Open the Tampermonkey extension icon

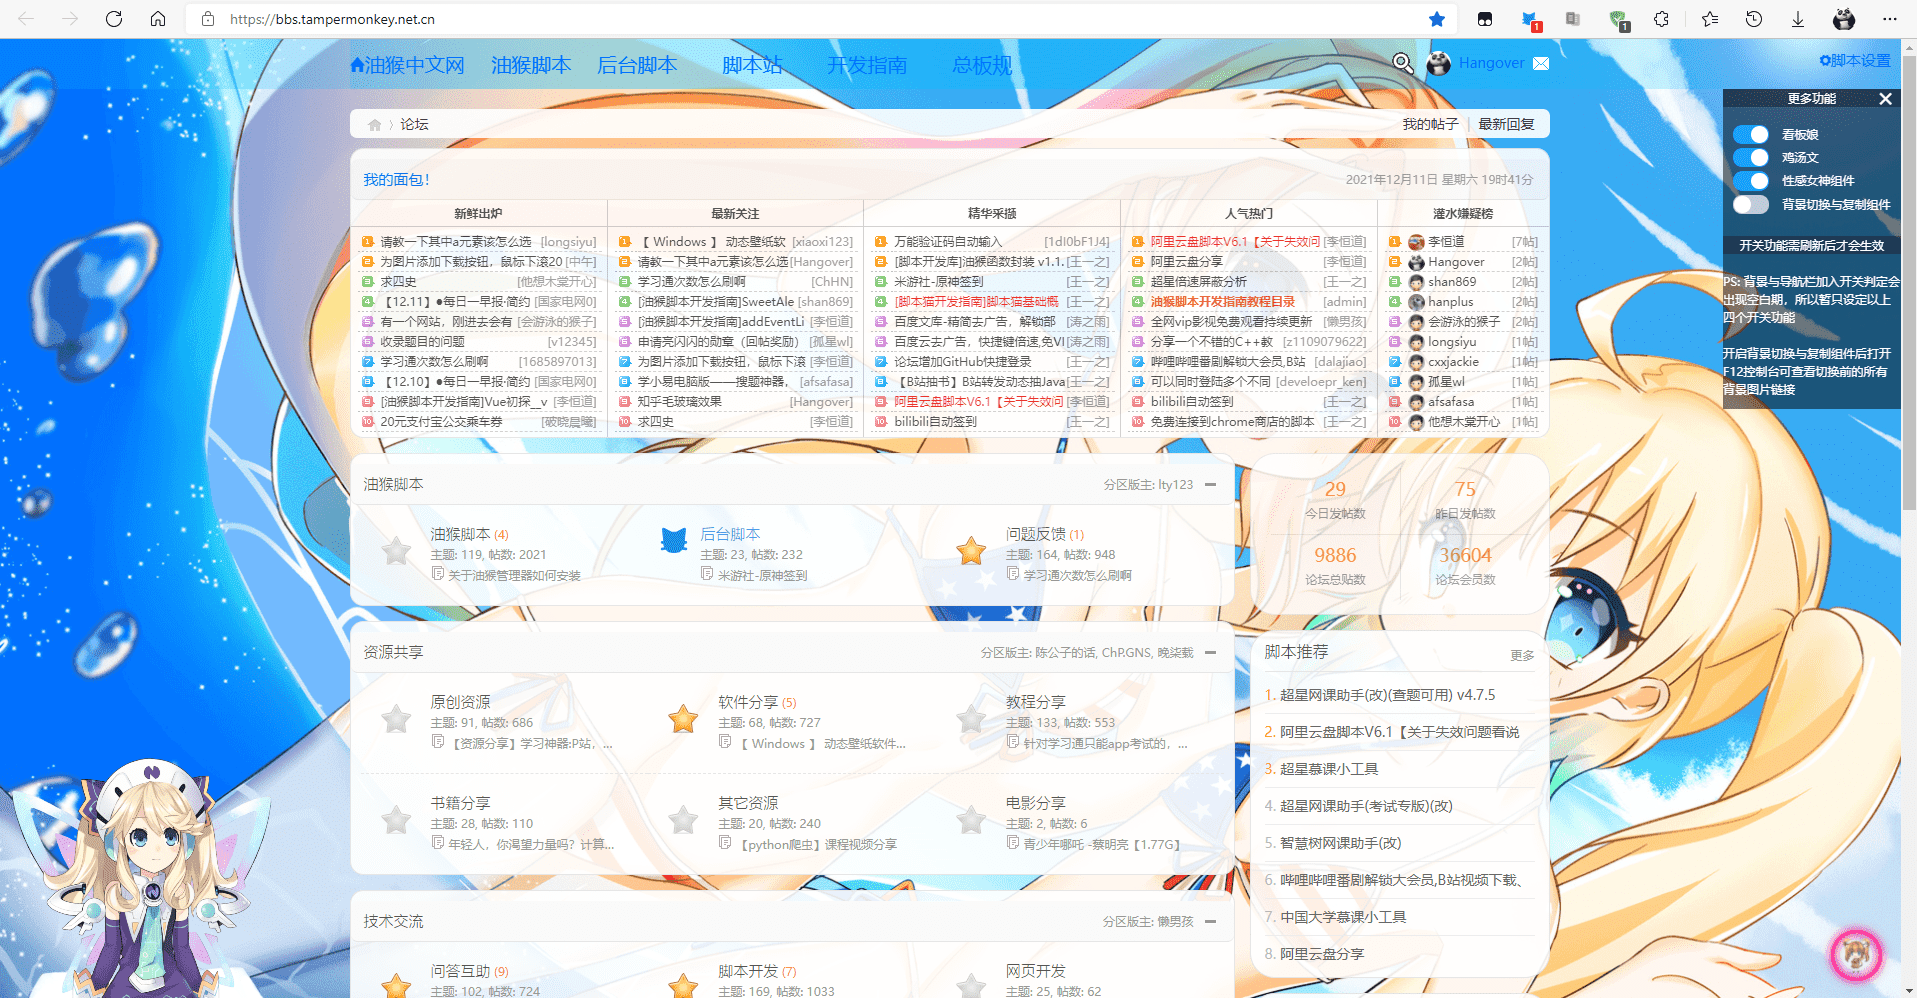pyautogui.click(x=1485, y=19)
